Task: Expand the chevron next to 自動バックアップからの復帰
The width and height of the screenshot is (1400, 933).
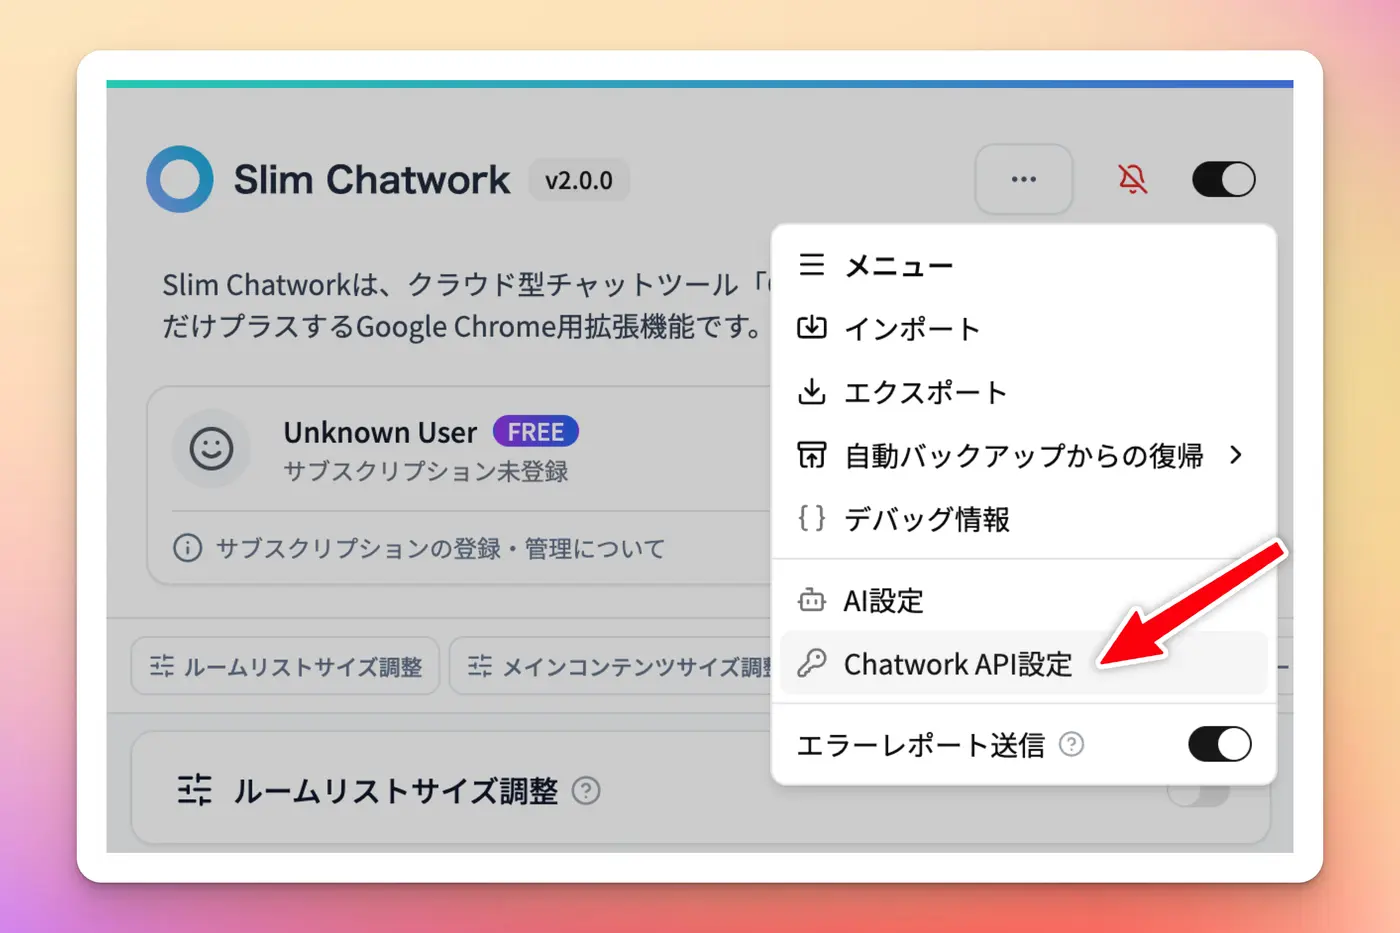Action: pos(1237,455)
